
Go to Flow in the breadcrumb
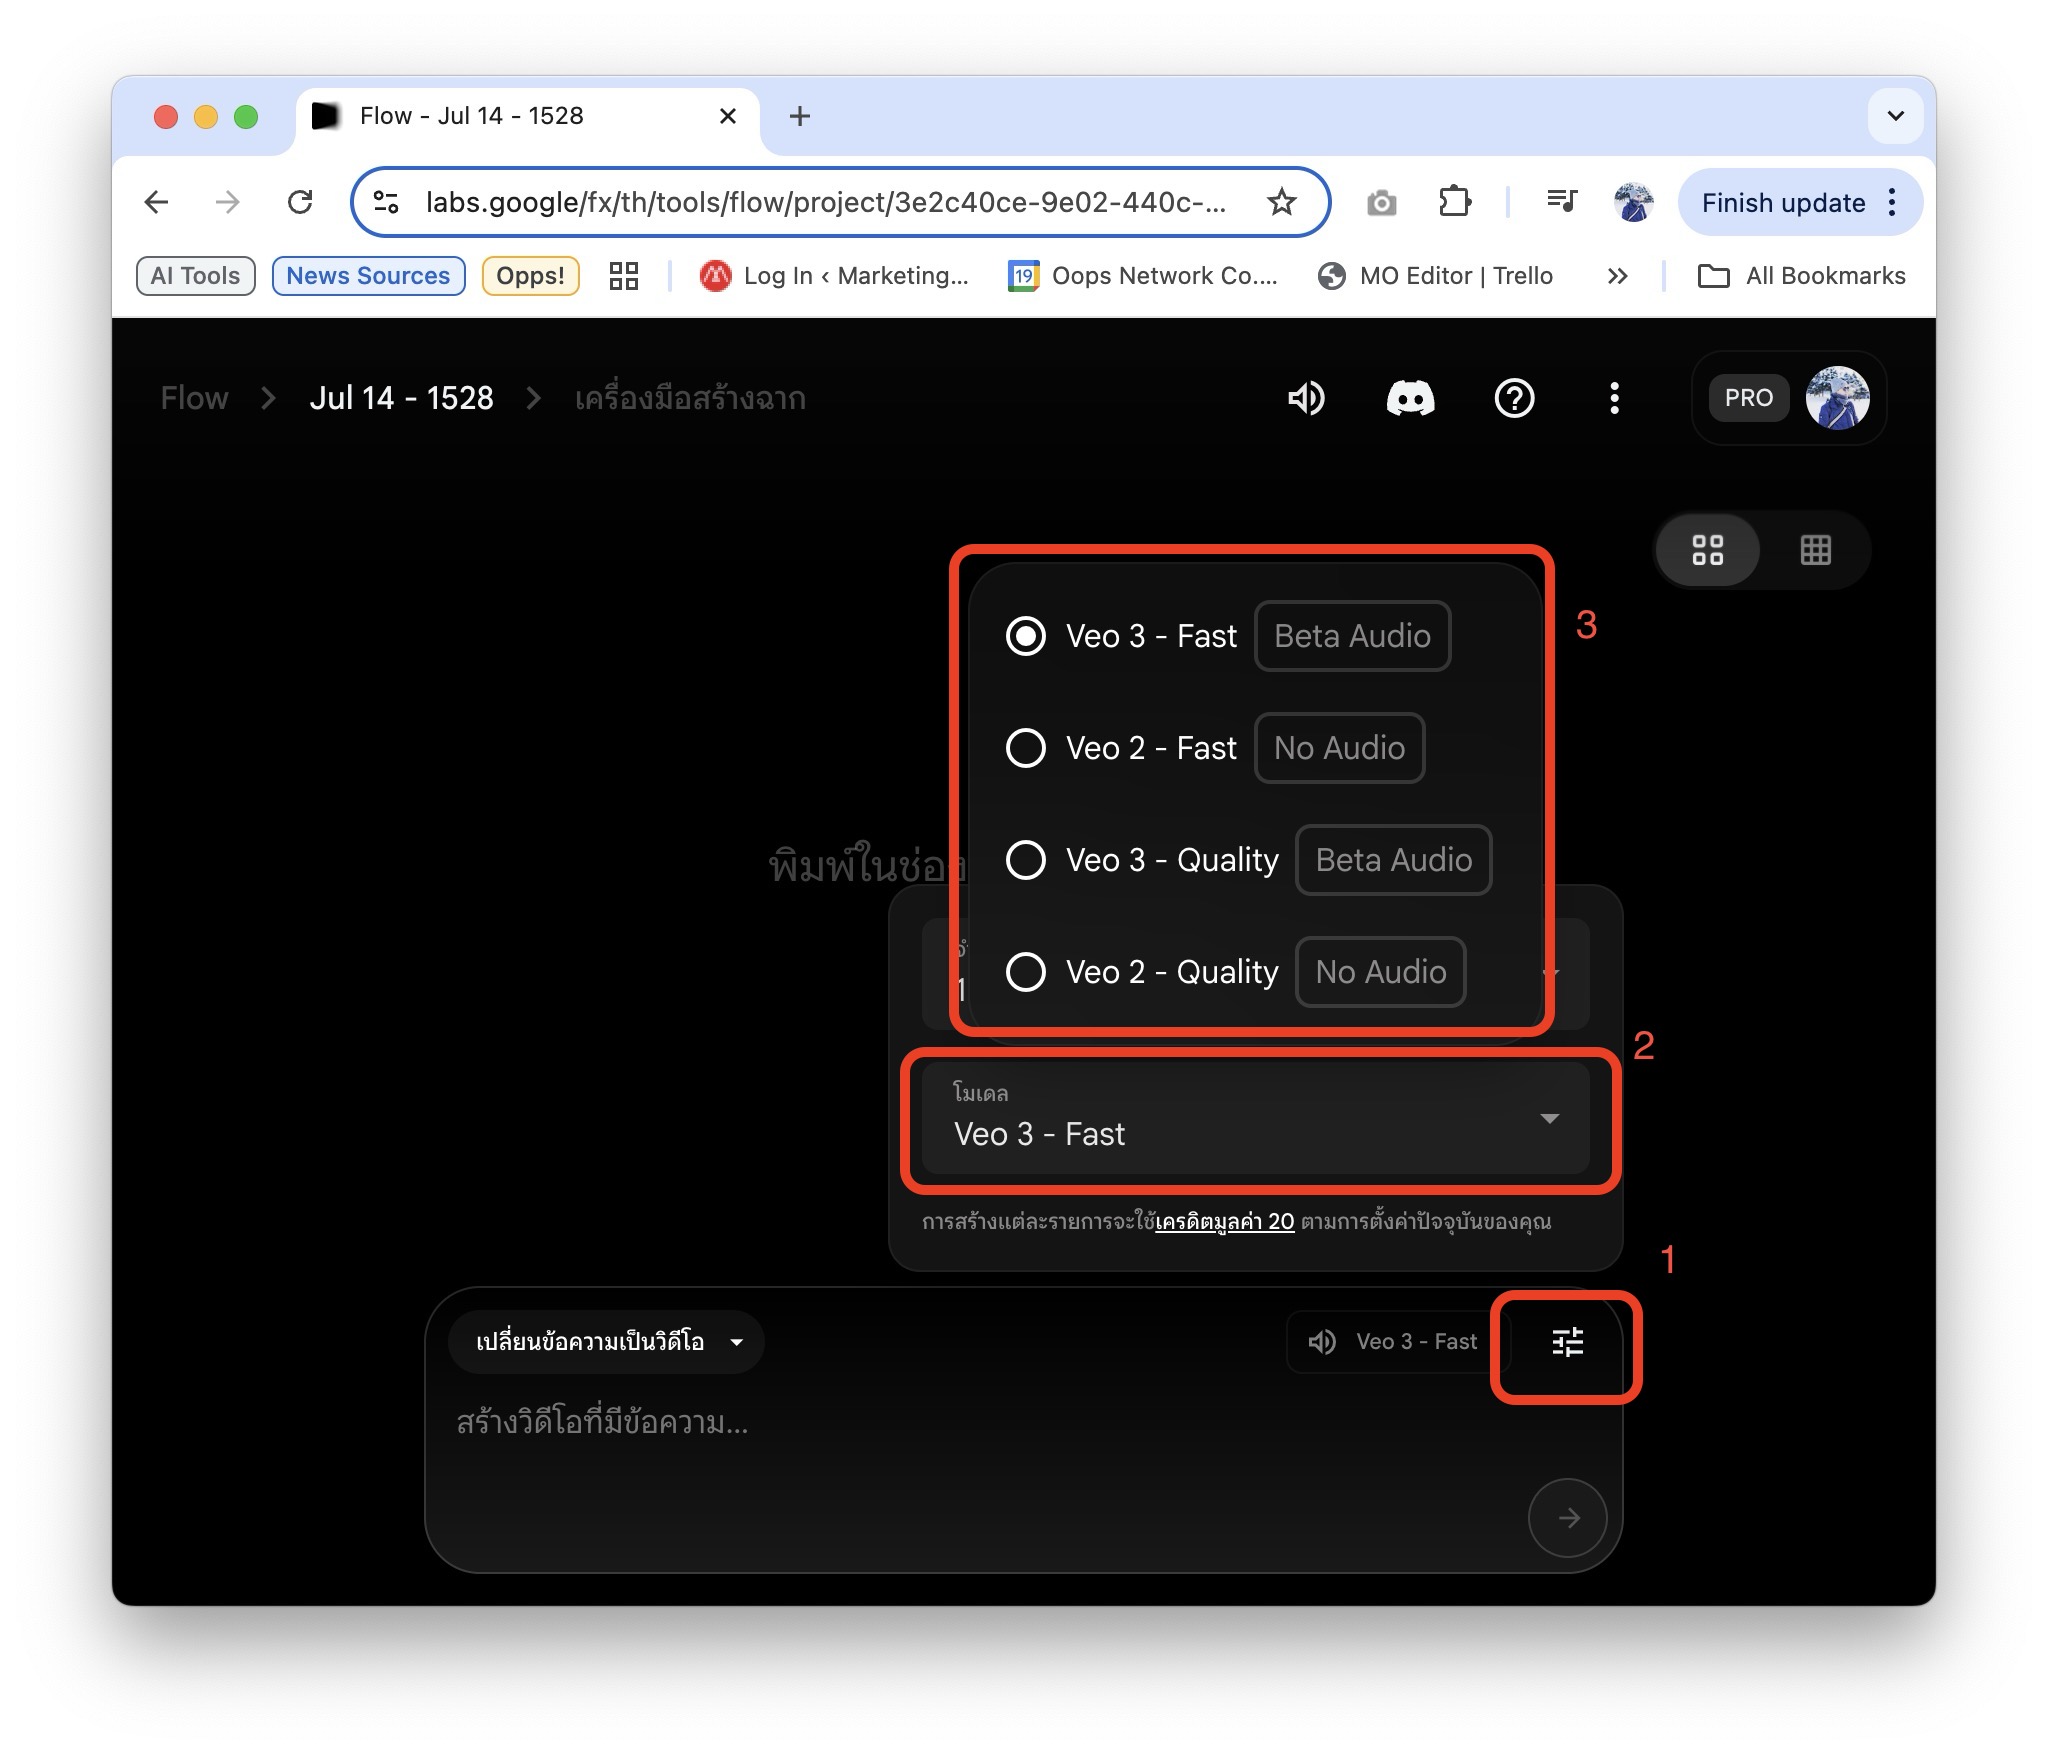coord(194,398)
